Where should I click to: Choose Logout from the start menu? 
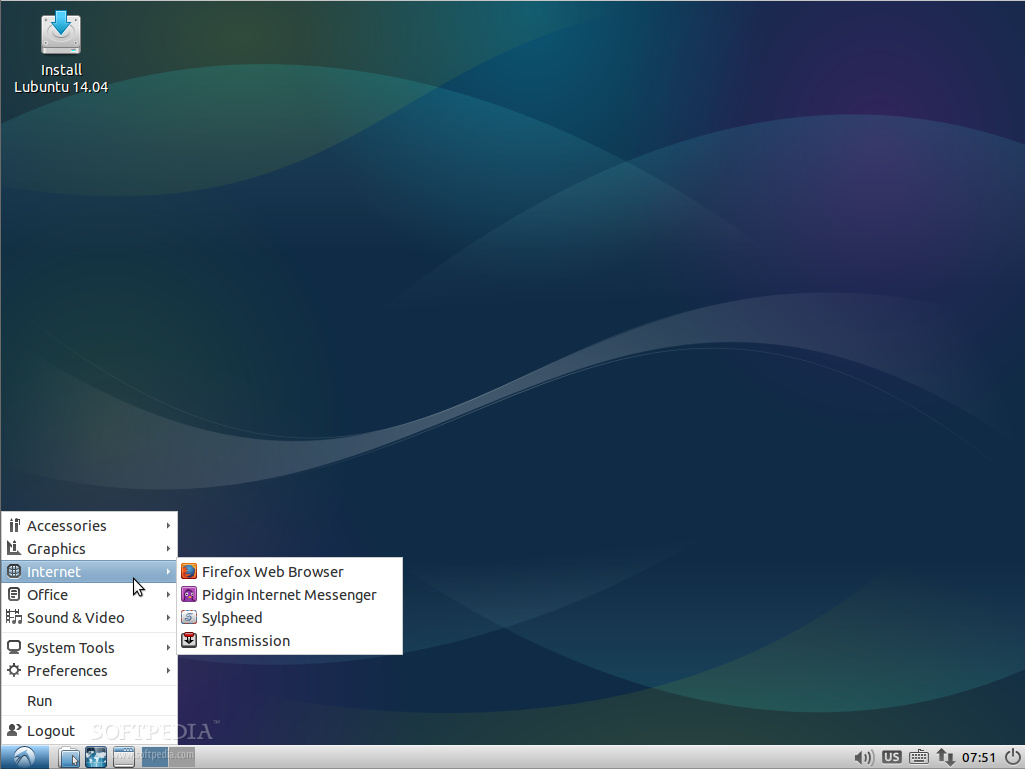[90, 730]
